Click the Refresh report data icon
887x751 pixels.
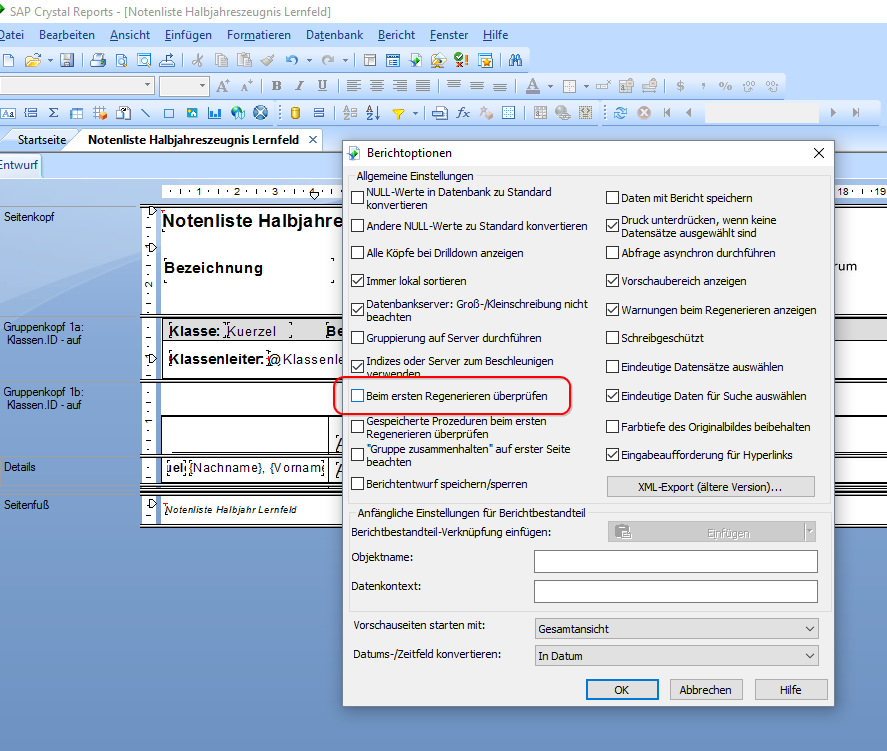click(x=621, y=113)
